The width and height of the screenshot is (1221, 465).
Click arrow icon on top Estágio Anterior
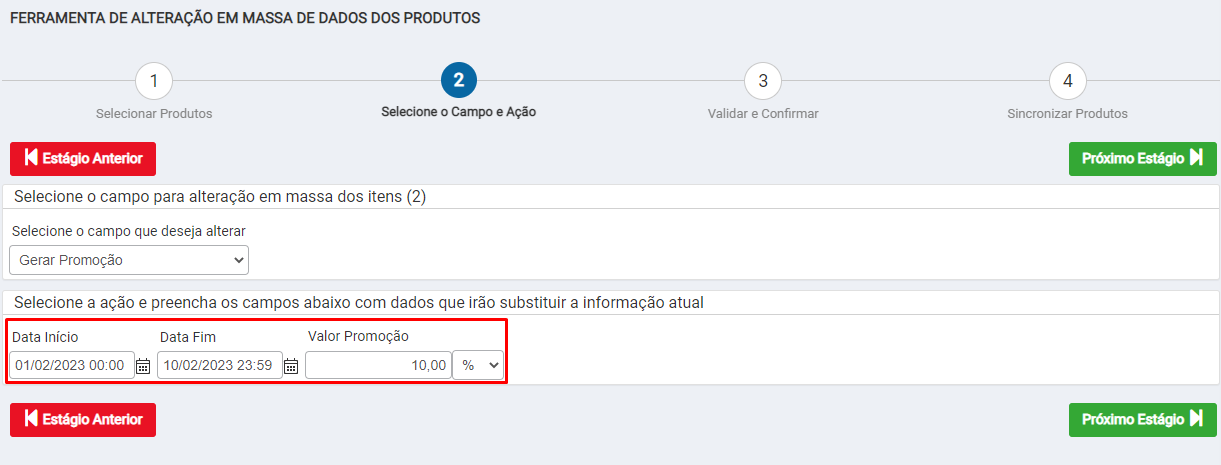click(x=31, y=158)
